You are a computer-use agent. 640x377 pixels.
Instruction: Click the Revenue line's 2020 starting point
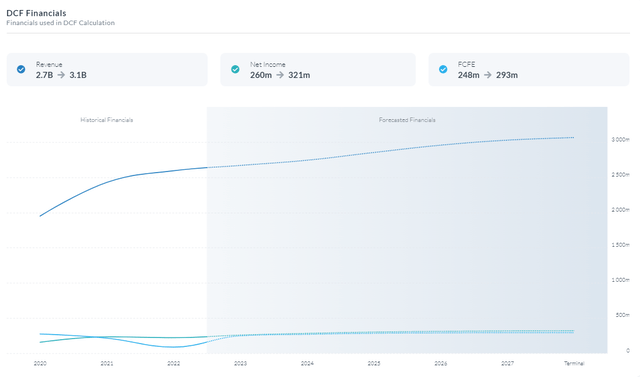(40, 216)
